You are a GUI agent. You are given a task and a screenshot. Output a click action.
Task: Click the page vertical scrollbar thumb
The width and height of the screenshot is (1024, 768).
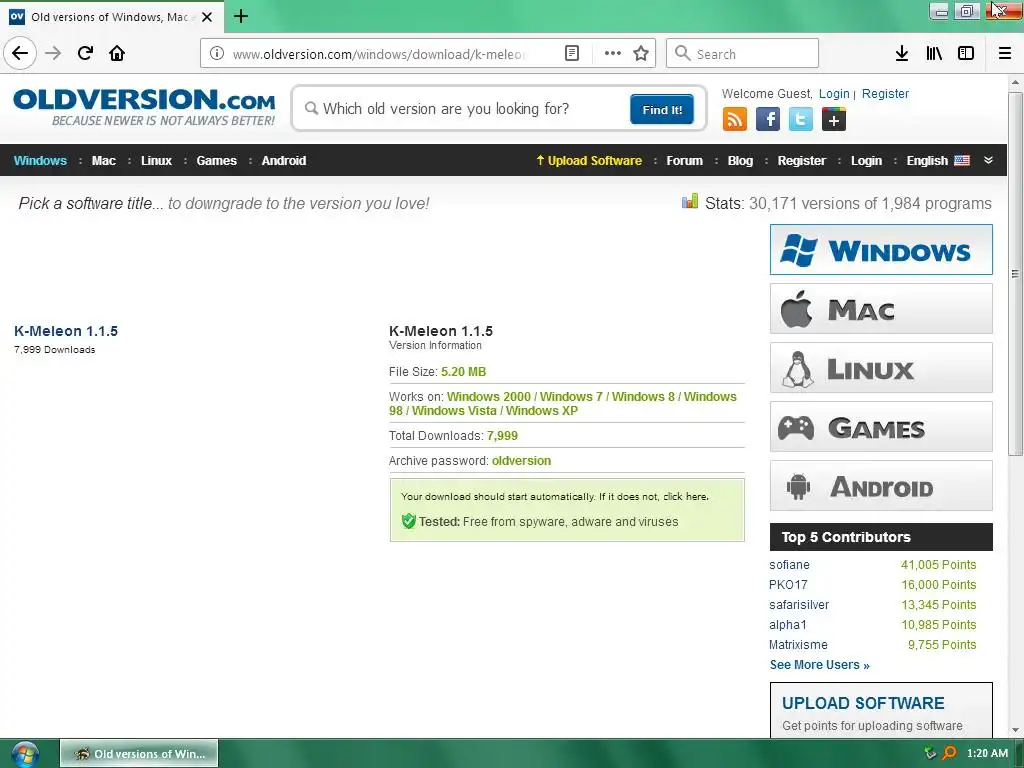point(1015,273)
